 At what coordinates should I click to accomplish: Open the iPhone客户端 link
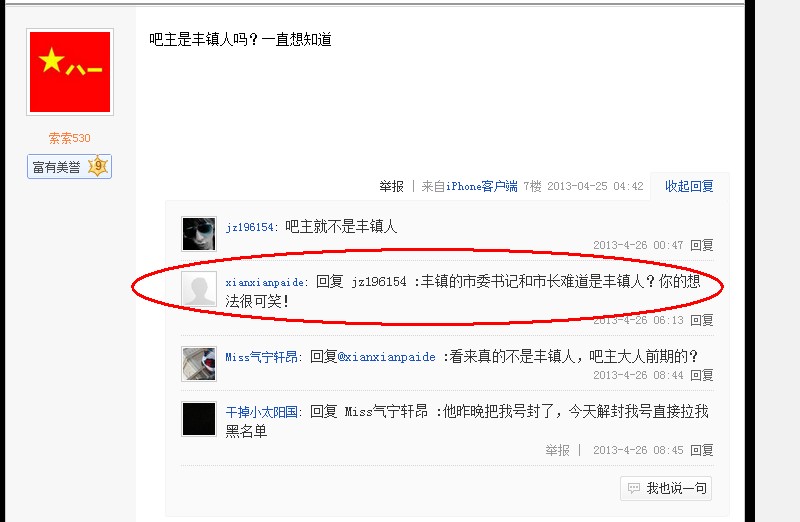coord(482,186)
